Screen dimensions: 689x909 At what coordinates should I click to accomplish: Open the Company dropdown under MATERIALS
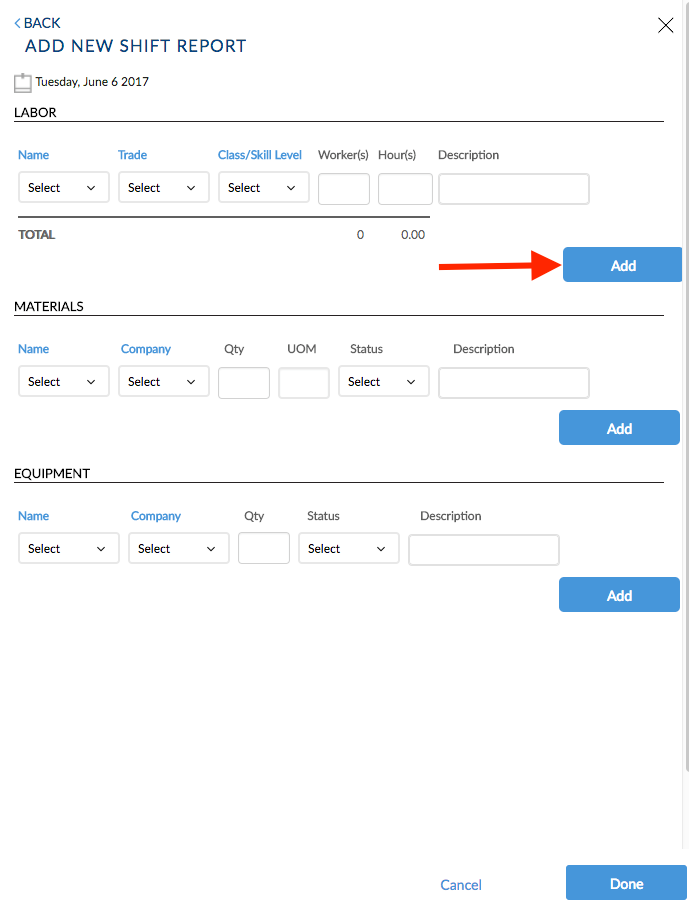pos(163,381)
